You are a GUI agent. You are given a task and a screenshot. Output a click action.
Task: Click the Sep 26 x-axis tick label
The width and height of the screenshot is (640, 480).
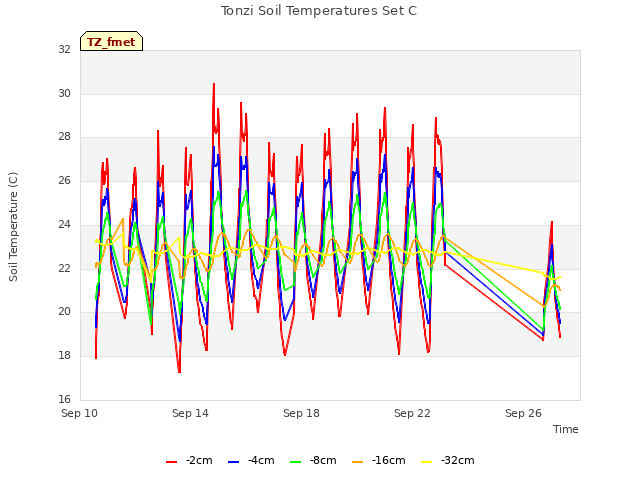(x=523, y=413)
